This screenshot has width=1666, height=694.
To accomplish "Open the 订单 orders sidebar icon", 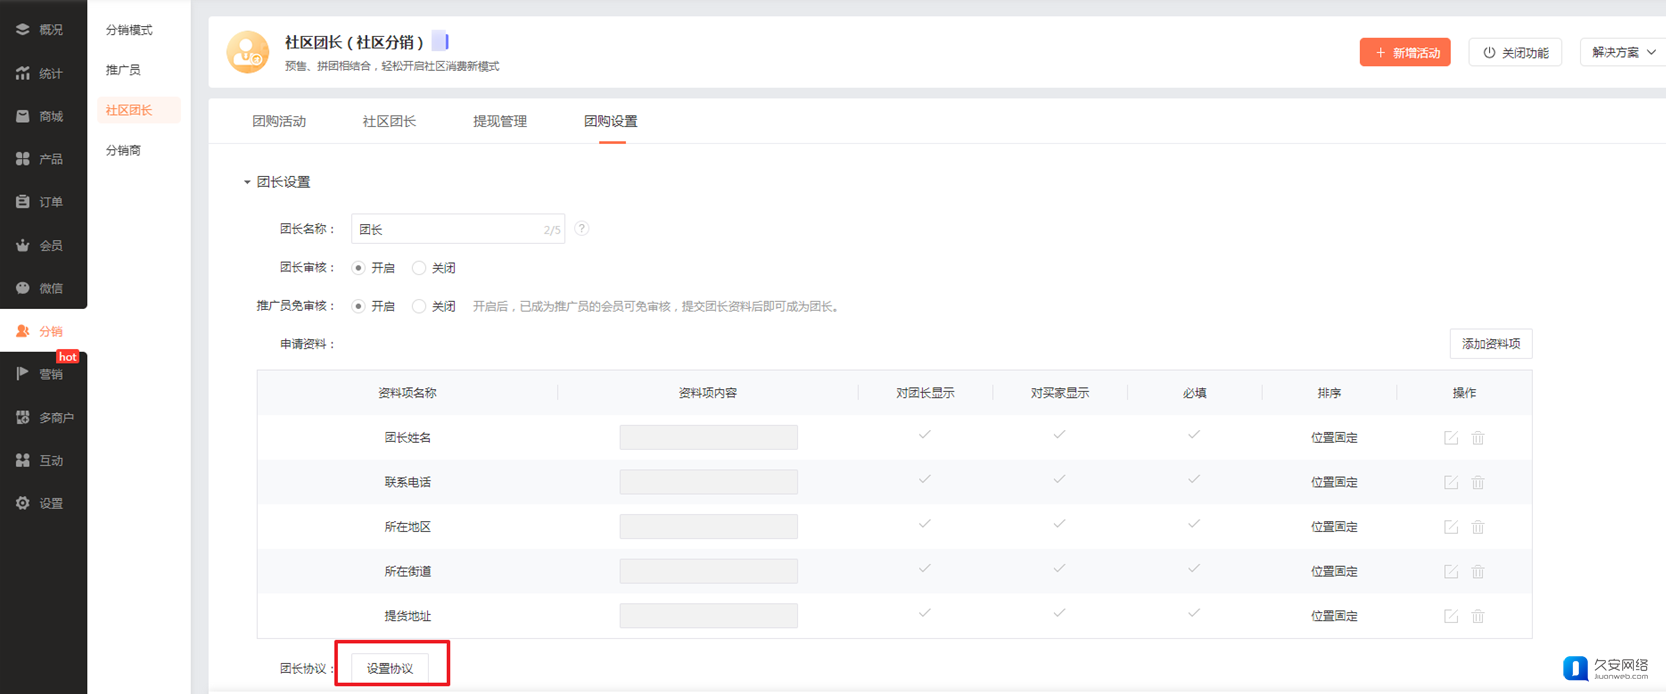I will point(22,202).
